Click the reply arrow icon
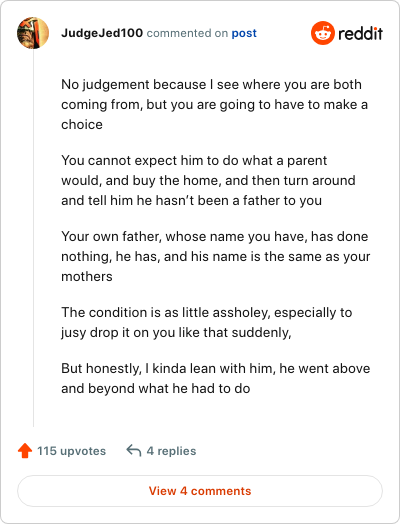 click(x=134, y=450)
